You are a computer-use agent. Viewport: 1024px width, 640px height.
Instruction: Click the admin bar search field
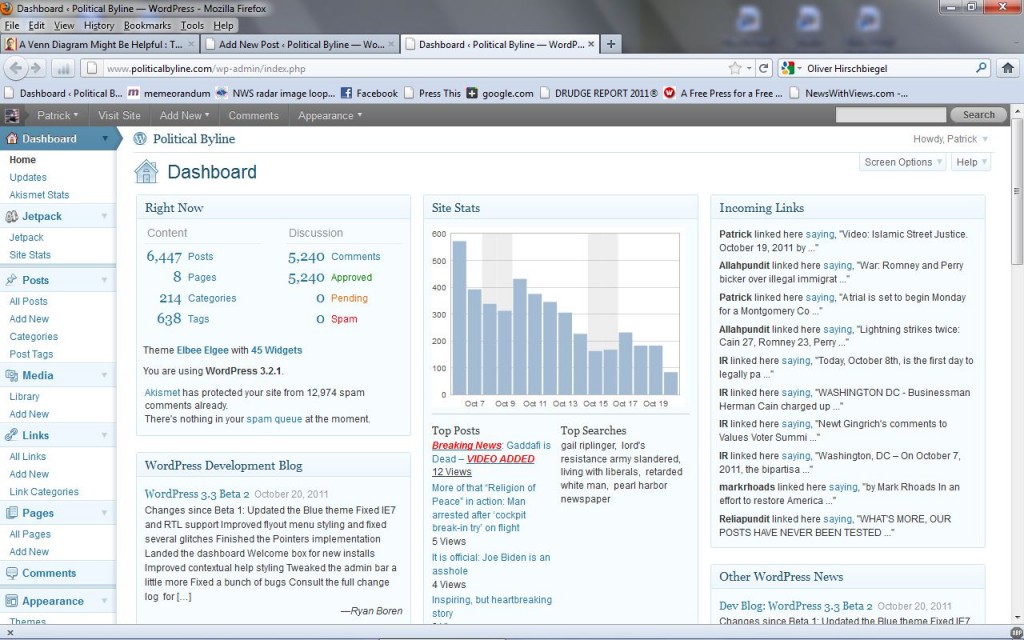point(890,115)
